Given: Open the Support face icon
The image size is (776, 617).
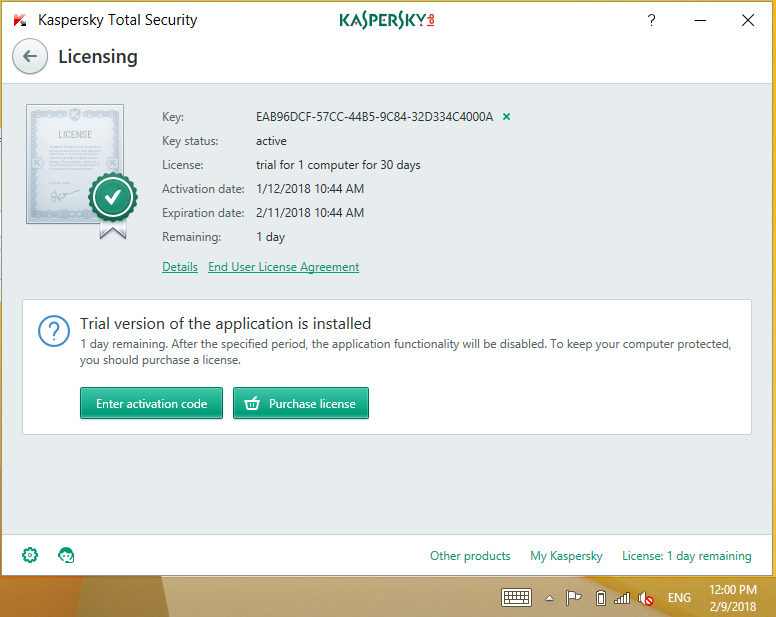Looking at the screenshot, I should [66, 555].
